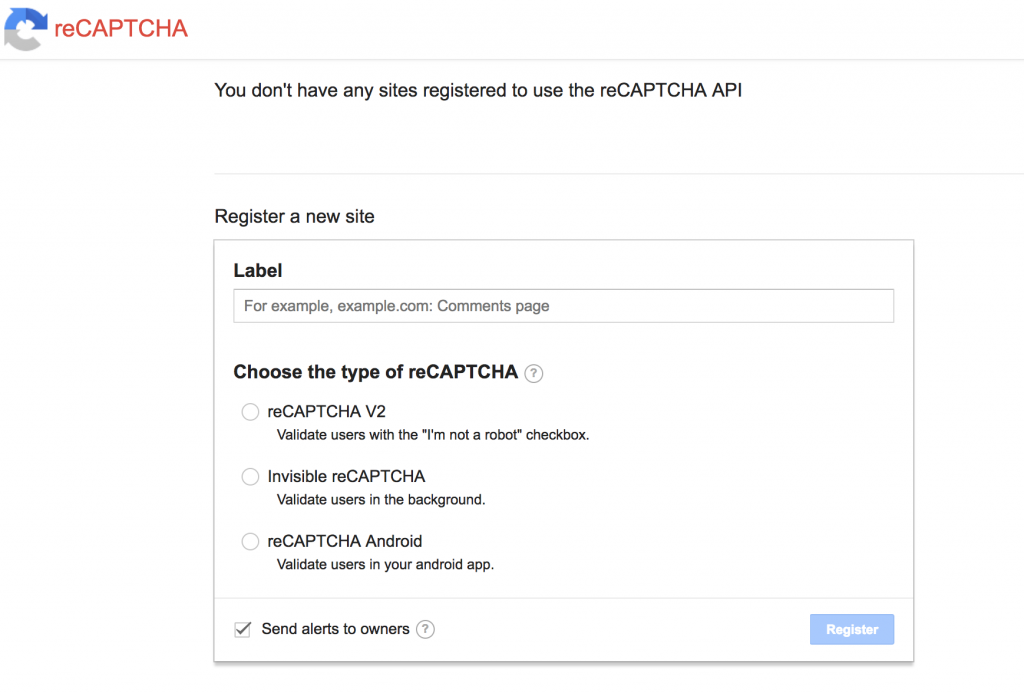Focus the Label input field

click(563, 305)
